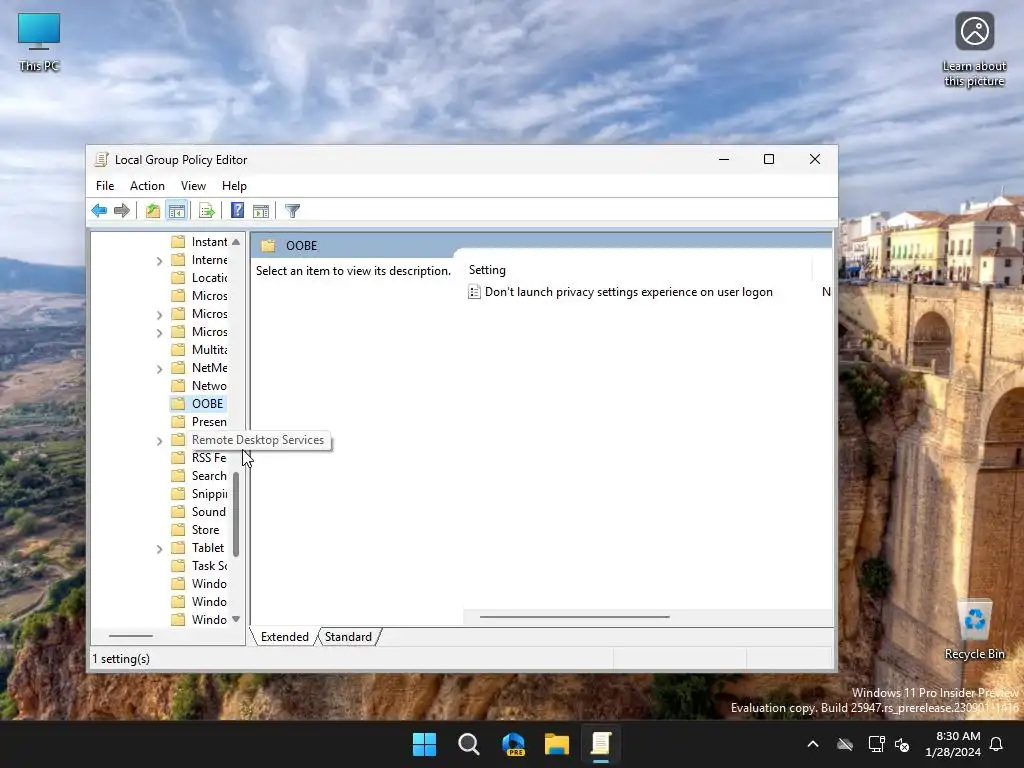Select the Multita folder in the tree
Viewport: 1024px width, 768px height.
tap(209, 349)
